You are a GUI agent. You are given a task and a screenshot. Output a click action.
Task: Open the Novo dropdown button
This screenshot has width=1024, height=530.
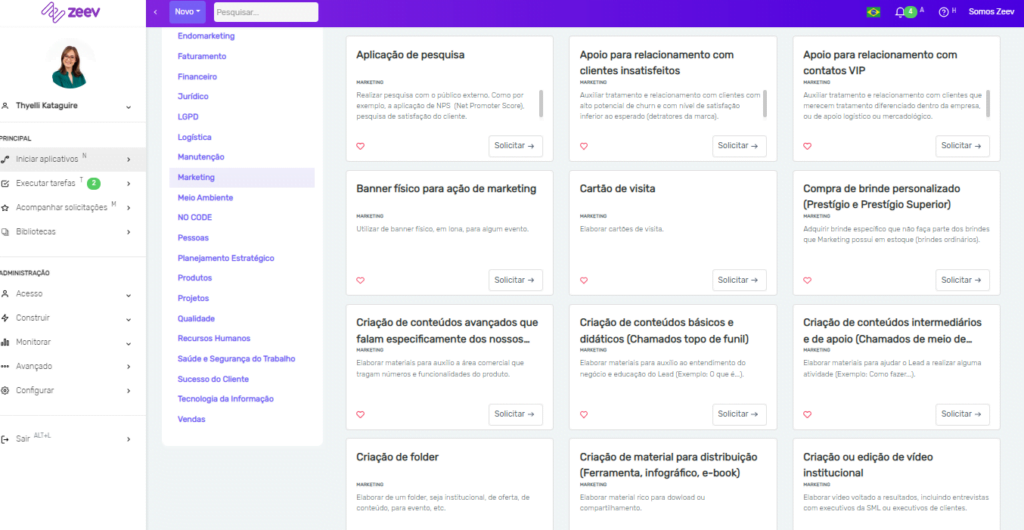[x=187, y=12]
